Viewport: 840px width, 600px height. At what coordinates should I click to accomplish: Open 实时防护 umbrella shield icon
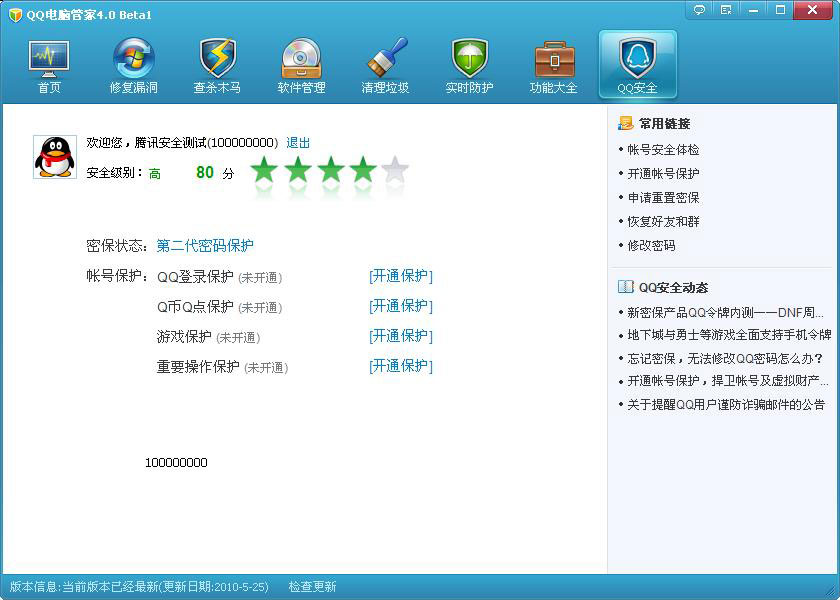[469, 66]
